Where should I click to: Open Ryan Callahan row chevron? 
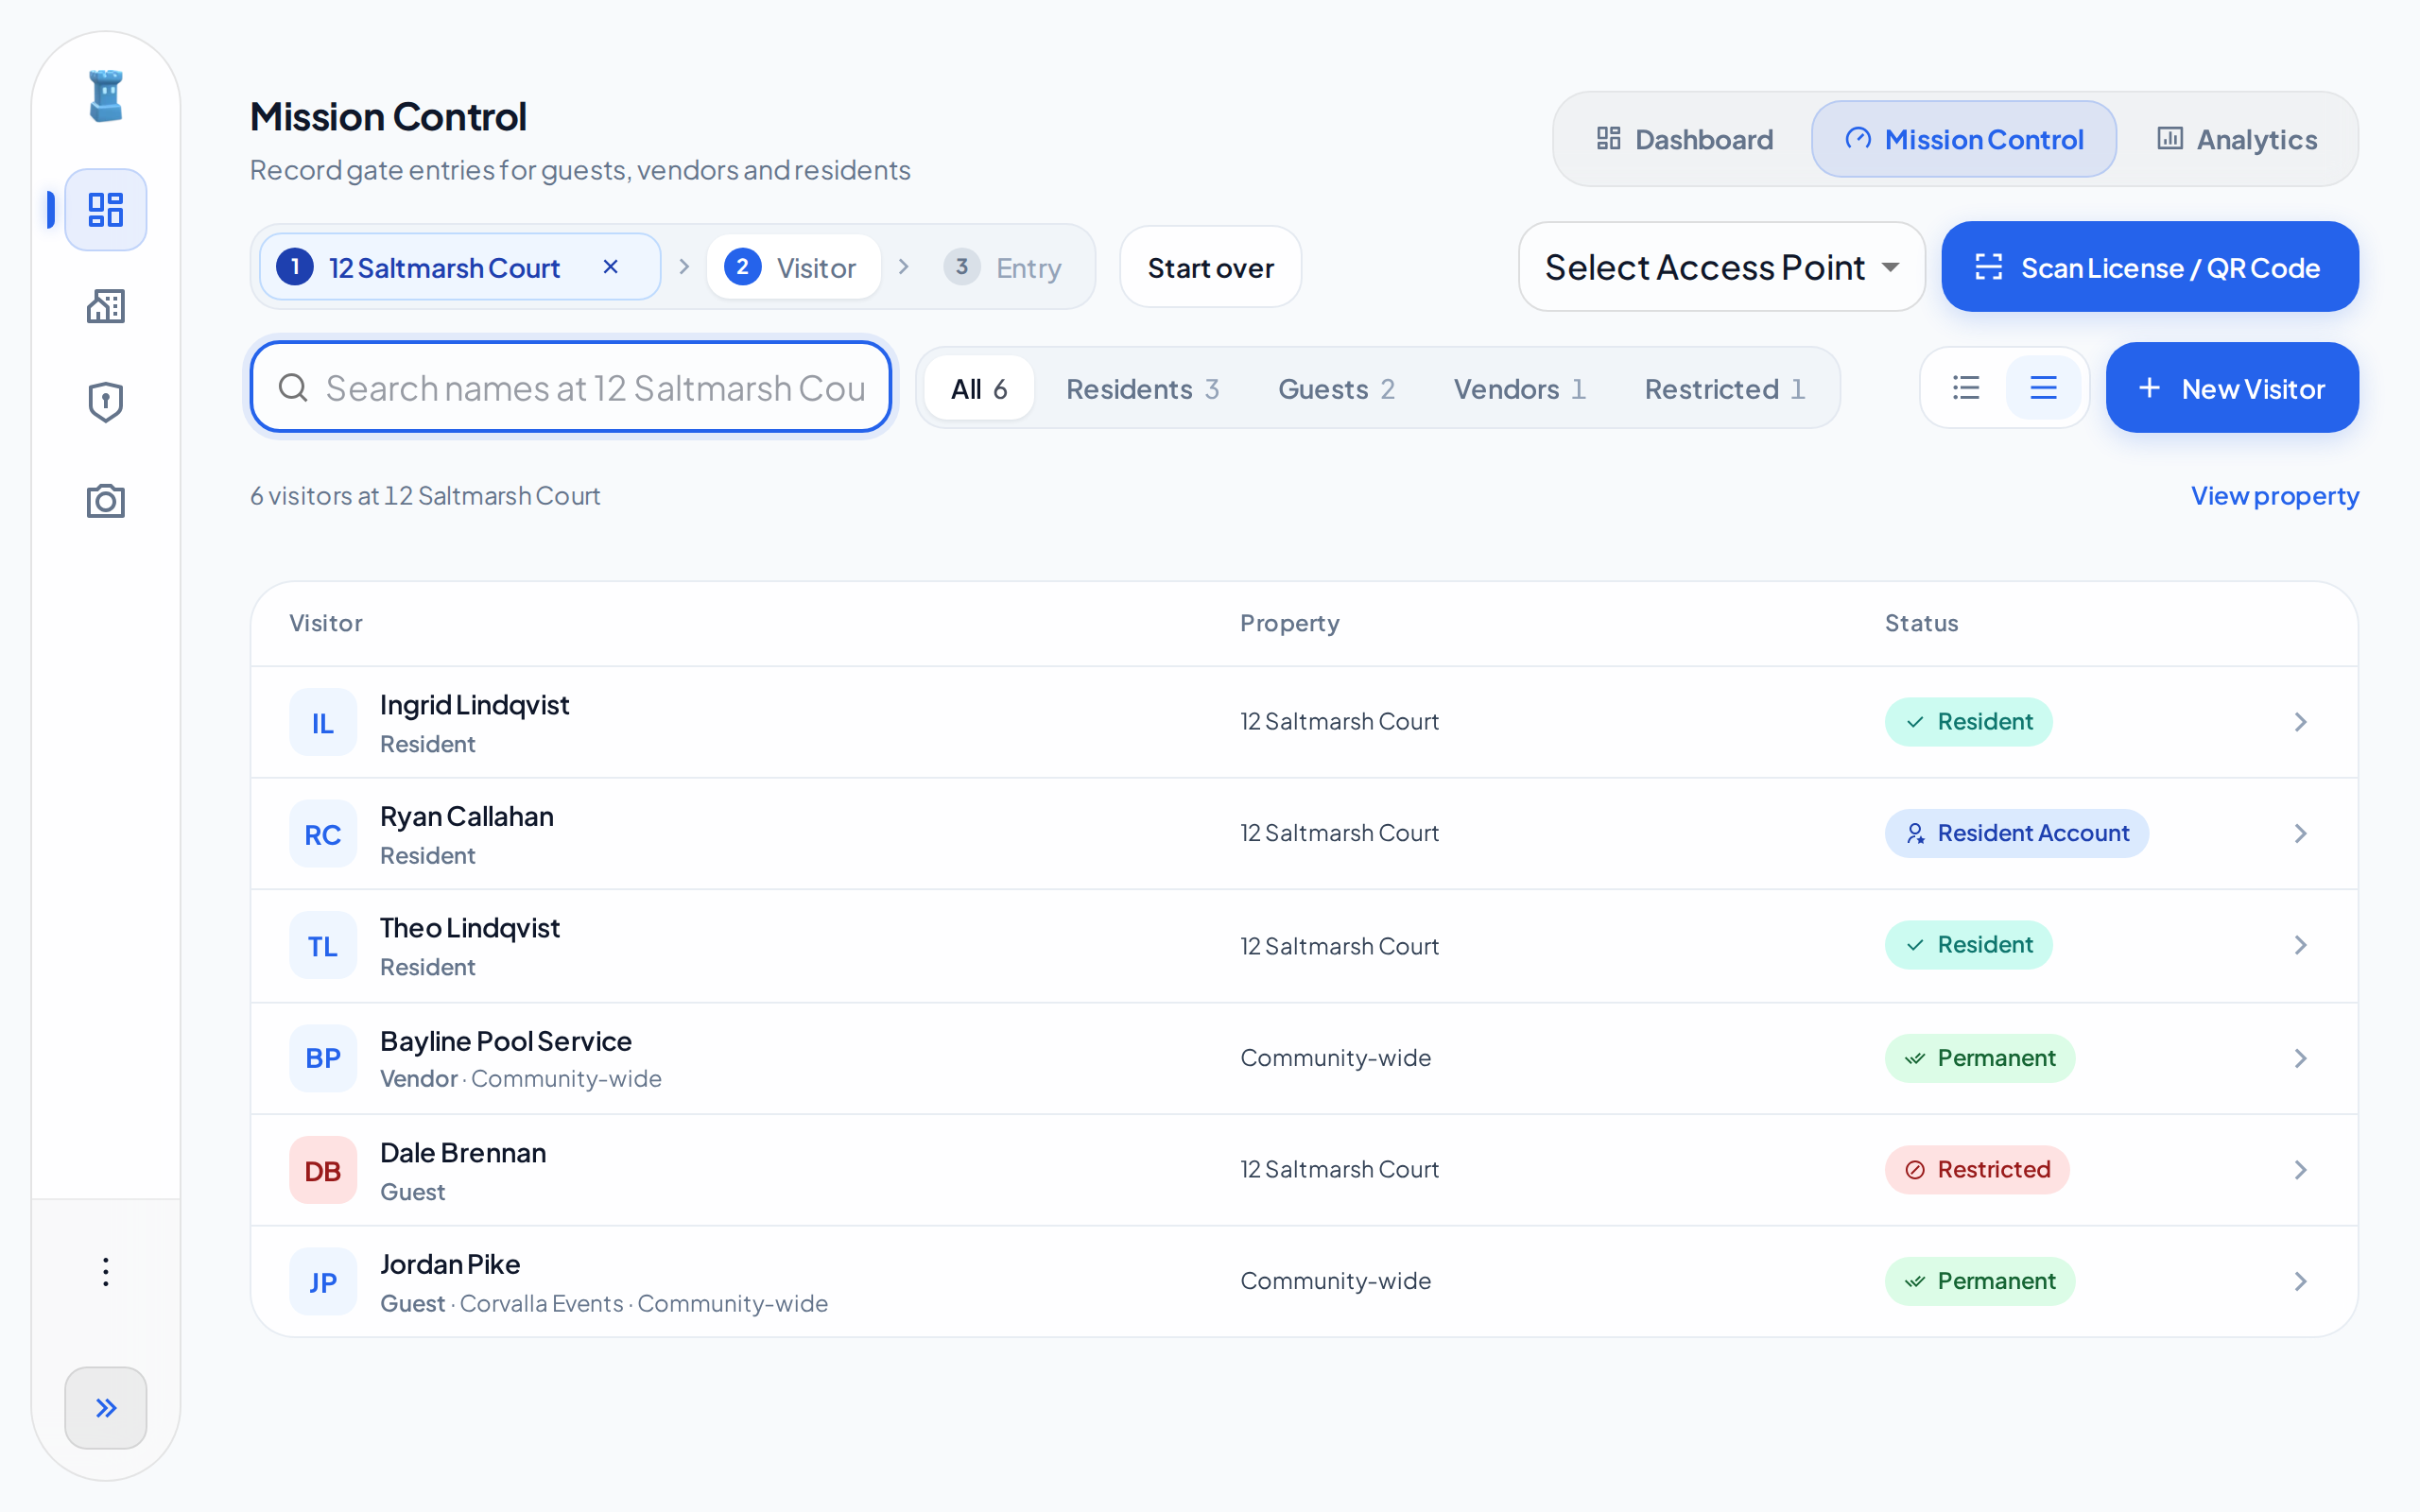[2300, 833]
